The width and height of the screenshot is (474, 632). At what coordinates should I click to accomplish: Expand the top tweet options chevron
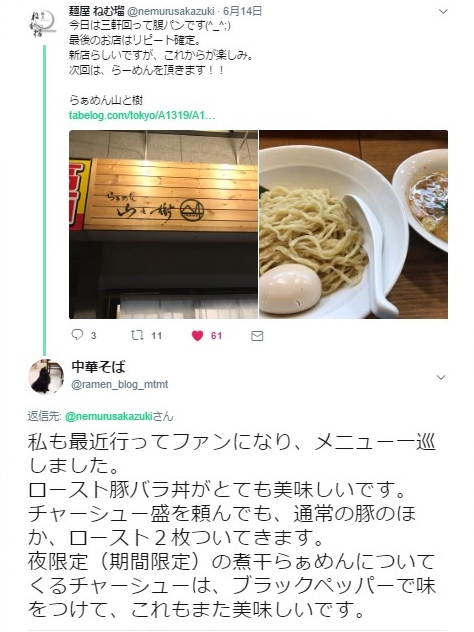click(443, 11)
